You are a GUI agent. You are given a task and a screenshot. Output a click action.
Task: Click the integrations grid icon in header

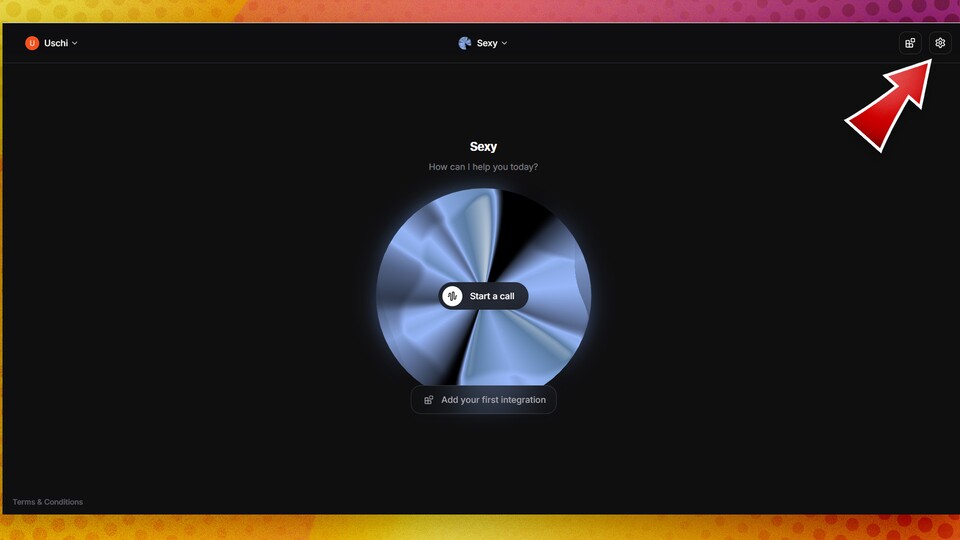tap(909, 43)
